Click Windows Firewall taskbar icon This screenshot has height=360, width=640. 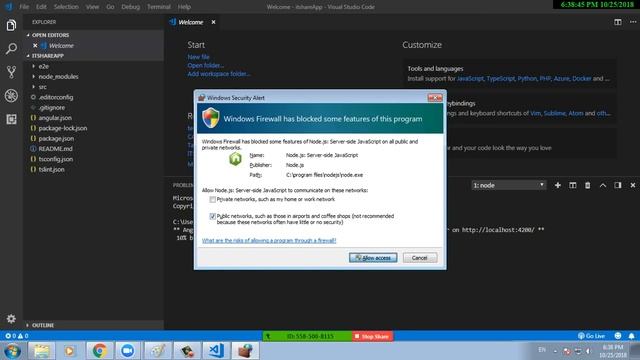(x=245, y=351)
